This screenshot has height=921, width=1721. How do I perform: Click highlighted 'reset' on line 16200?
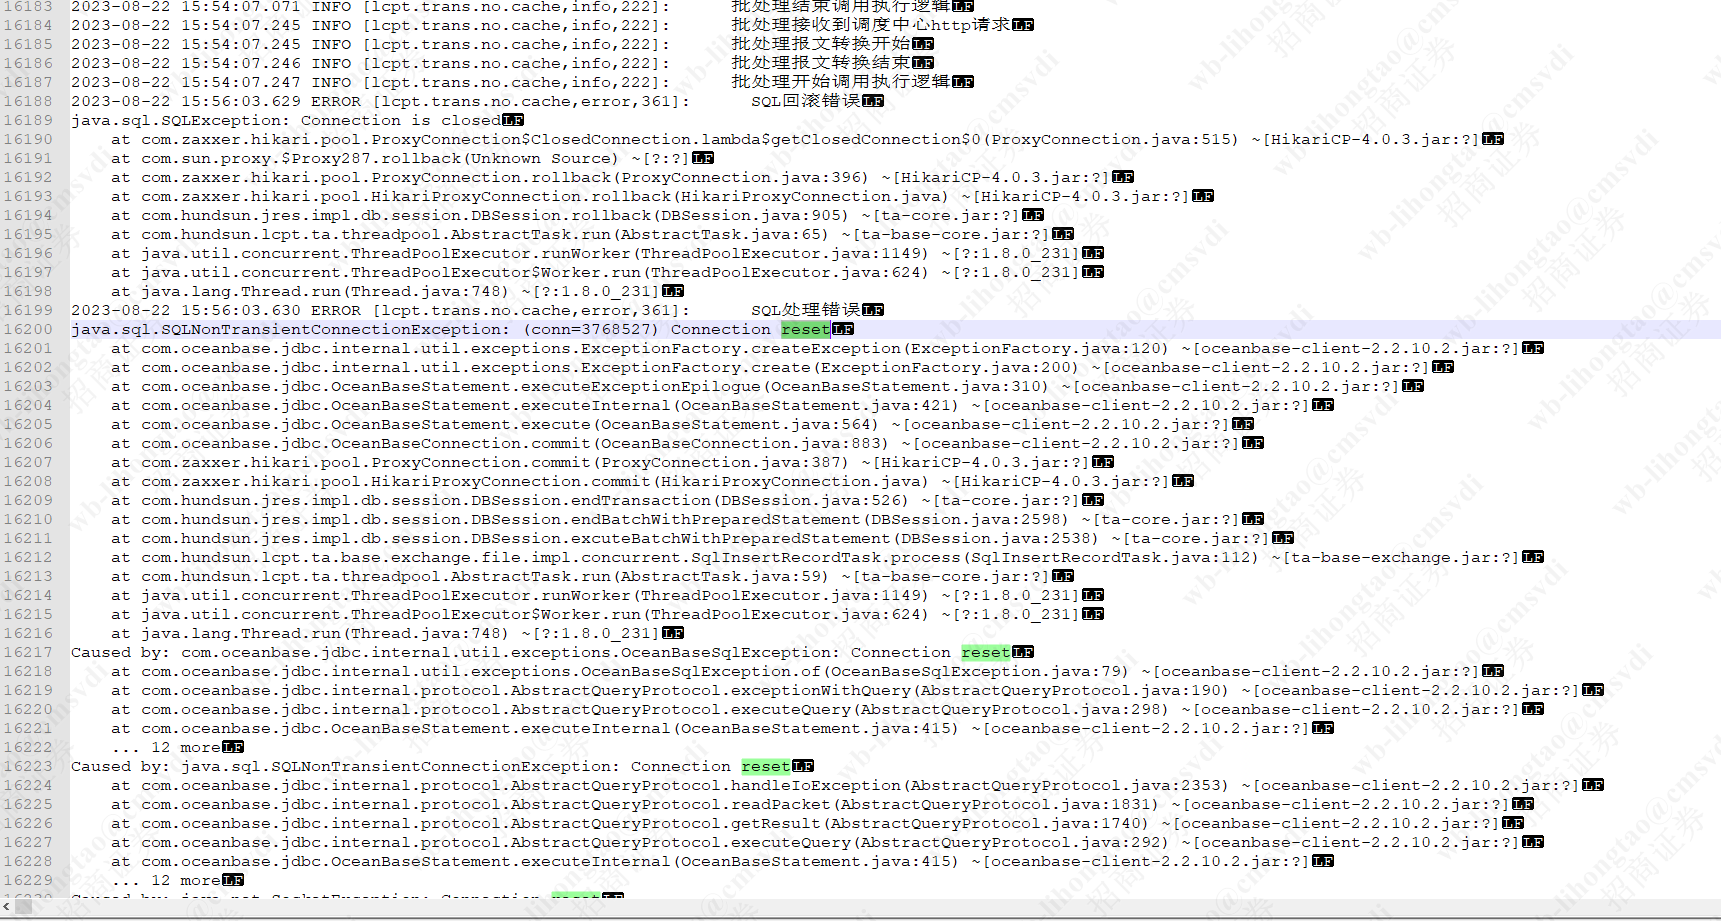[805, 329]
